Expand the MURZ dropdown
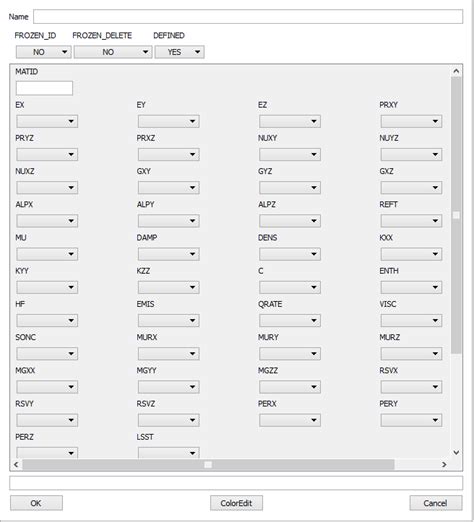474x522 pixels. [x=411, y=354]
